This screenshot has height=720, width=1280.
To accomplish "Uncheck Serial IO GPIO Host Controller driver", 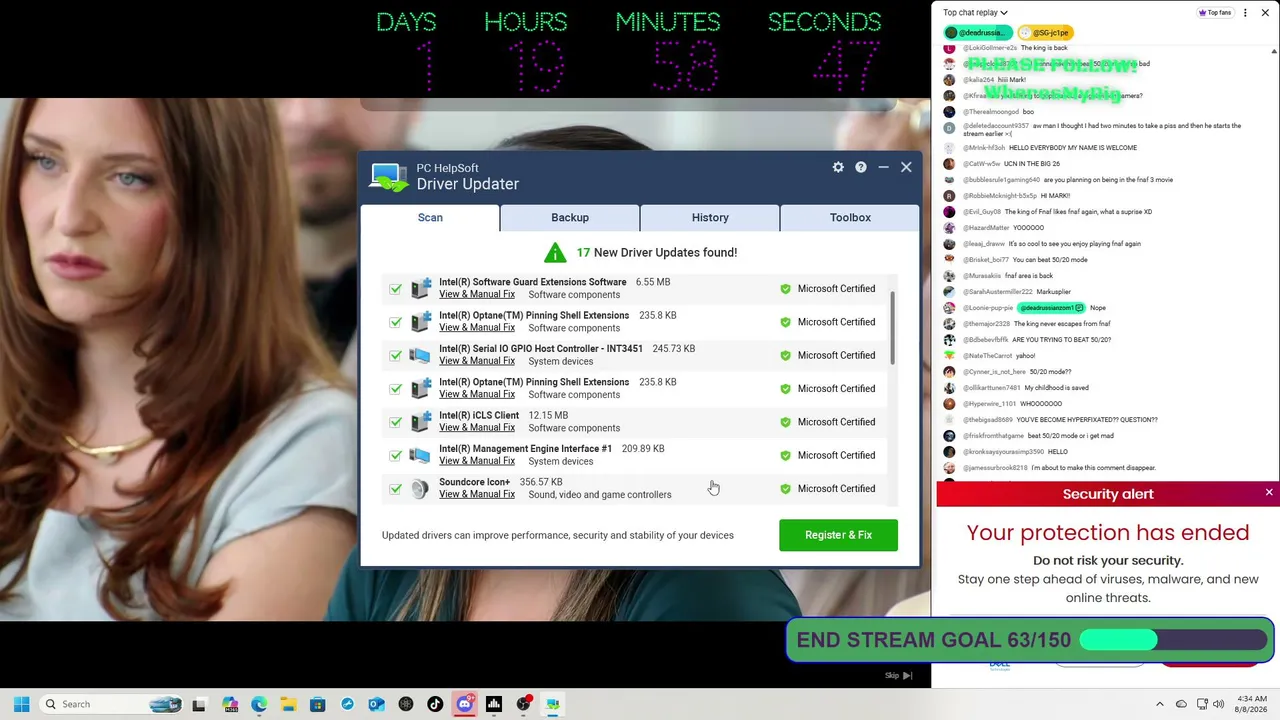I will [x=396, y=355].
